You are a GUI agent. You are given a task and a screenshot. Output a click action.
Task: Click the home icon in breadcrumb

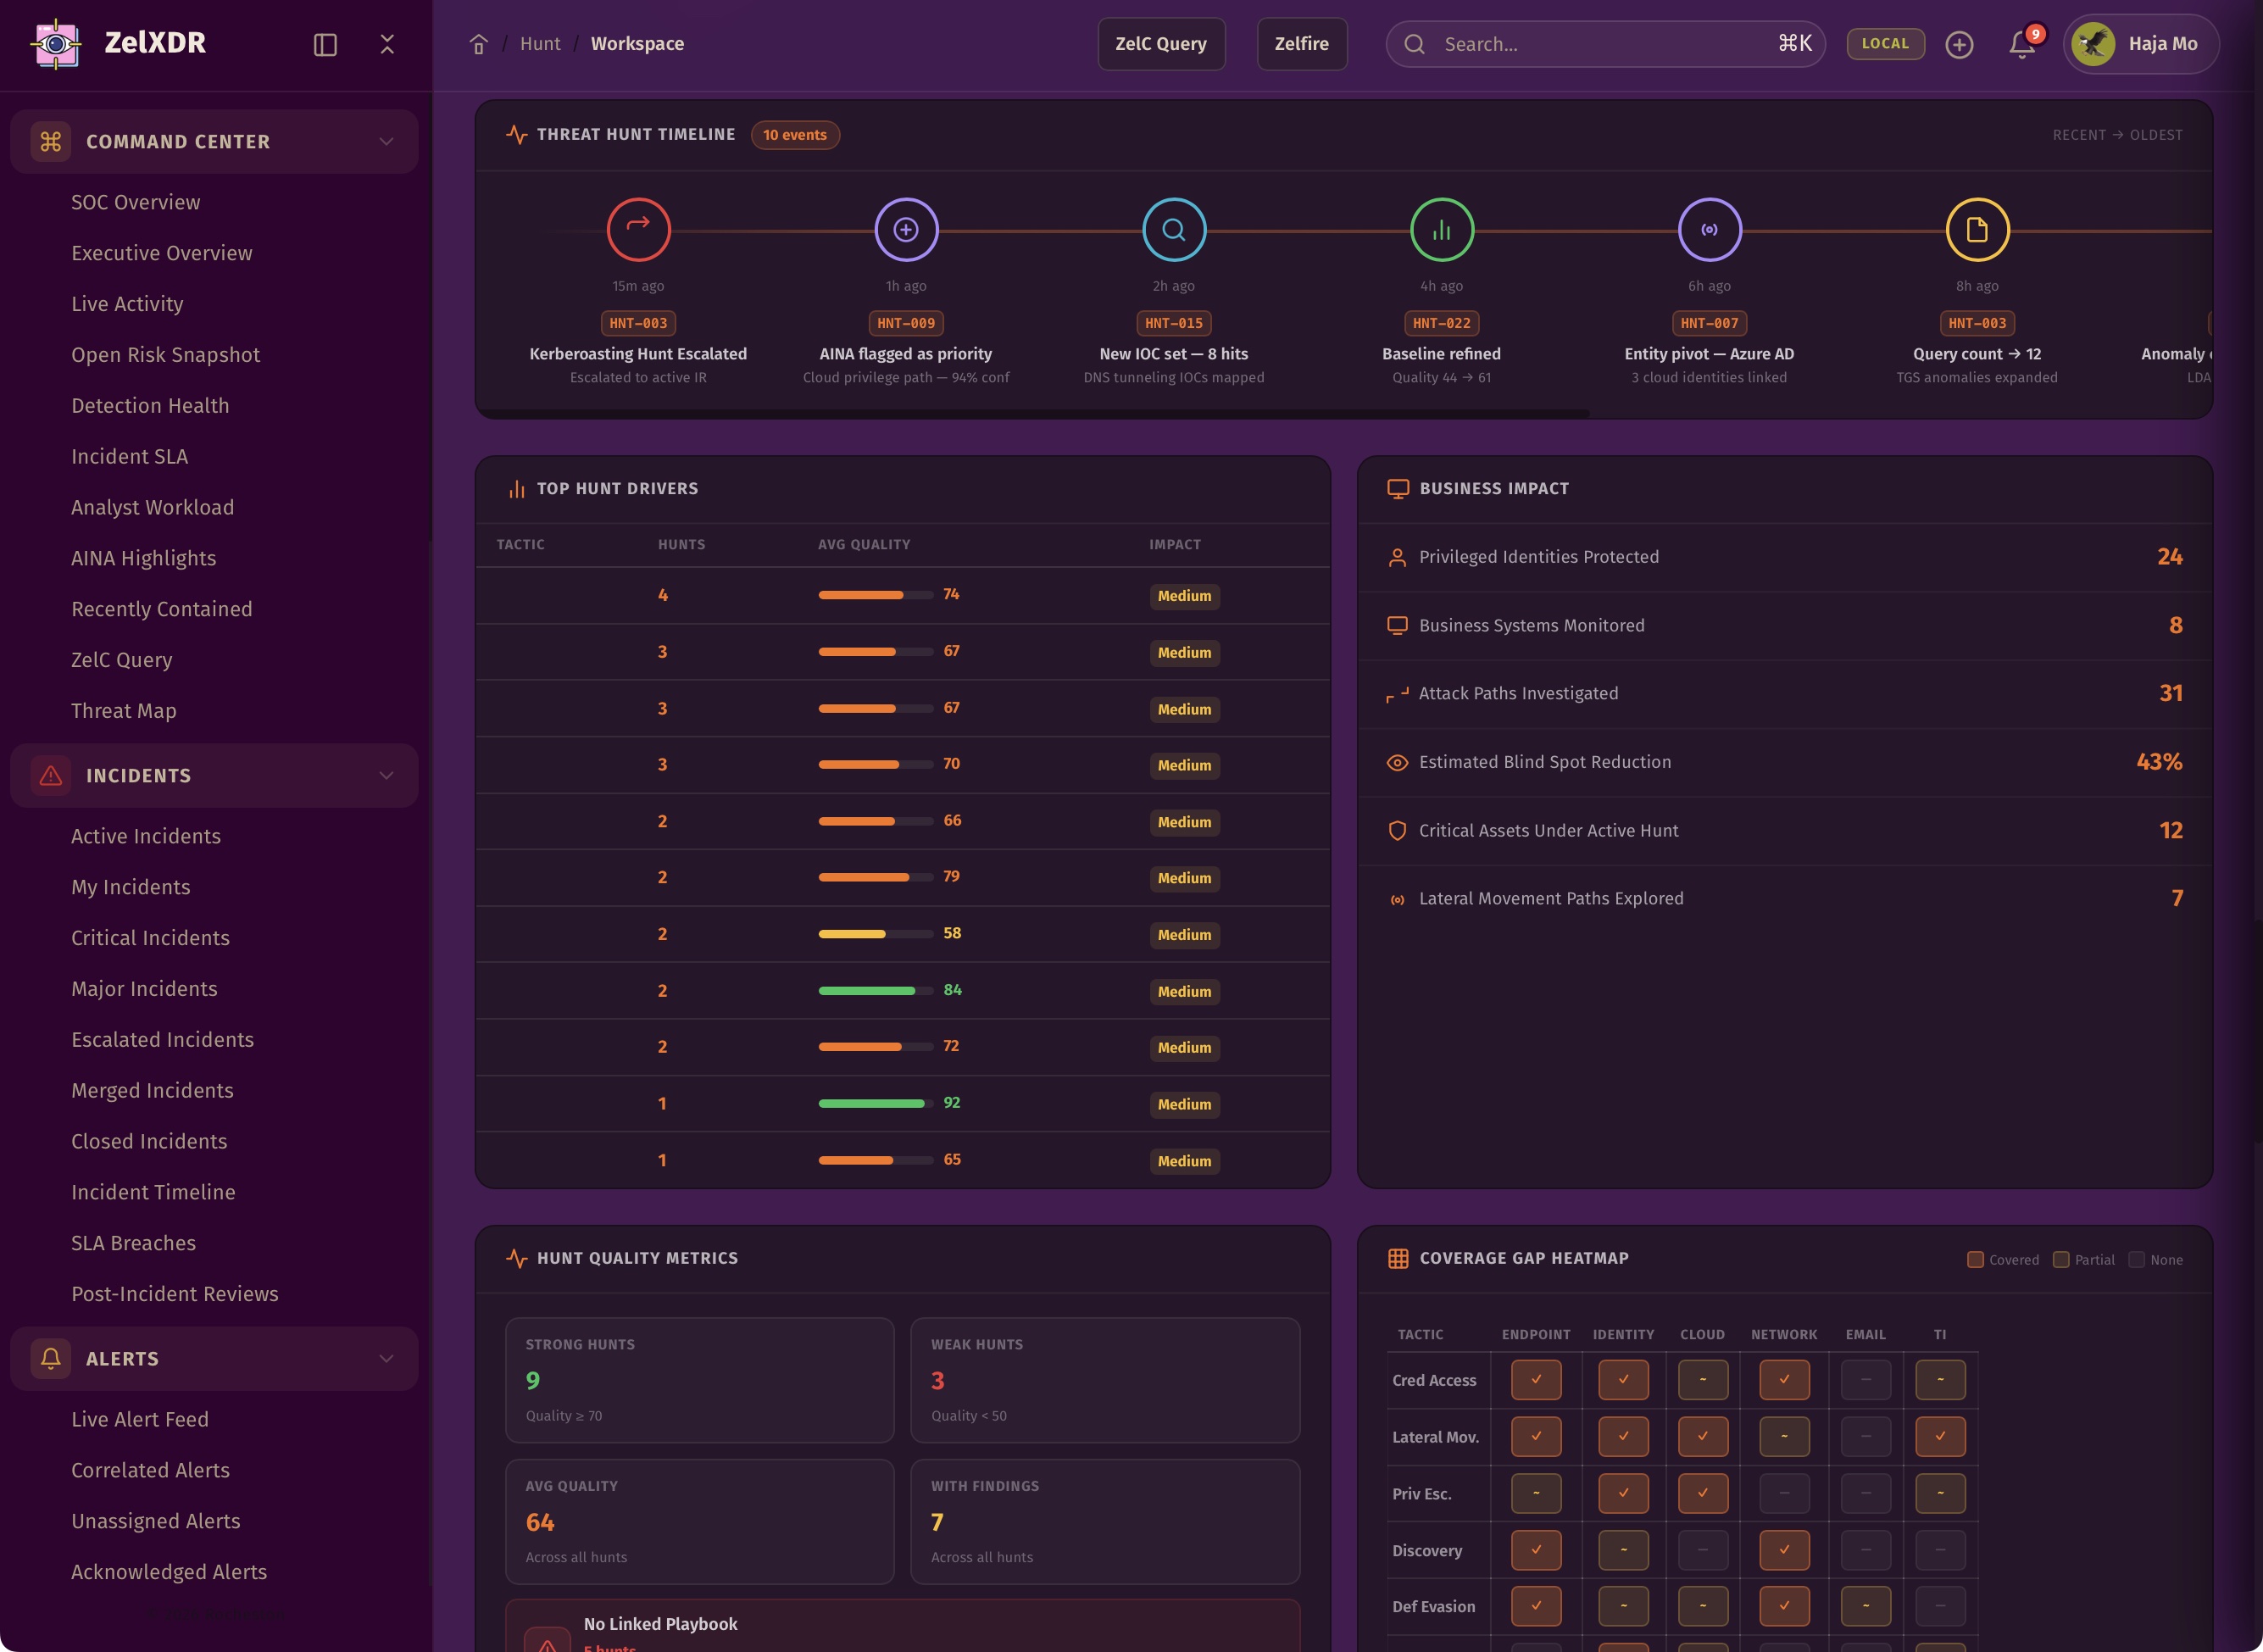click(x=478, y=44)
